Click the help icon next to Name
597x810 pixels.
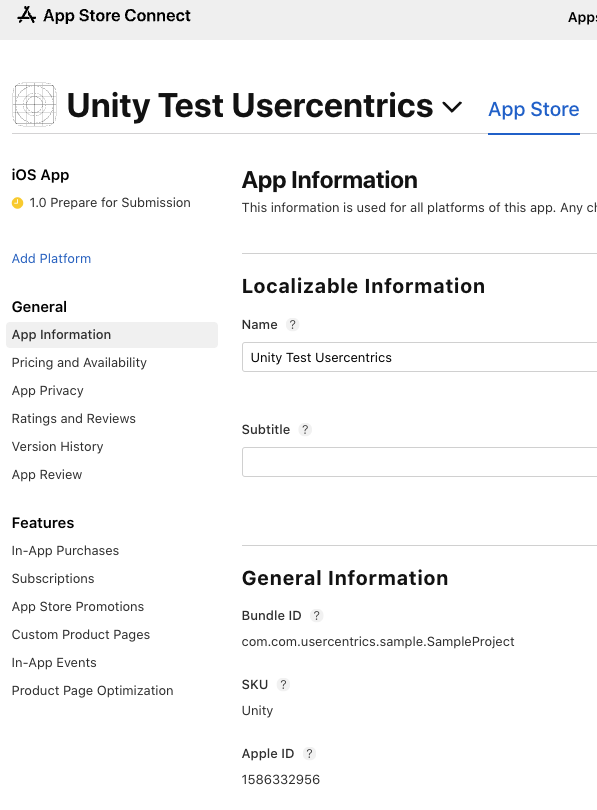[x=292, y=324]
